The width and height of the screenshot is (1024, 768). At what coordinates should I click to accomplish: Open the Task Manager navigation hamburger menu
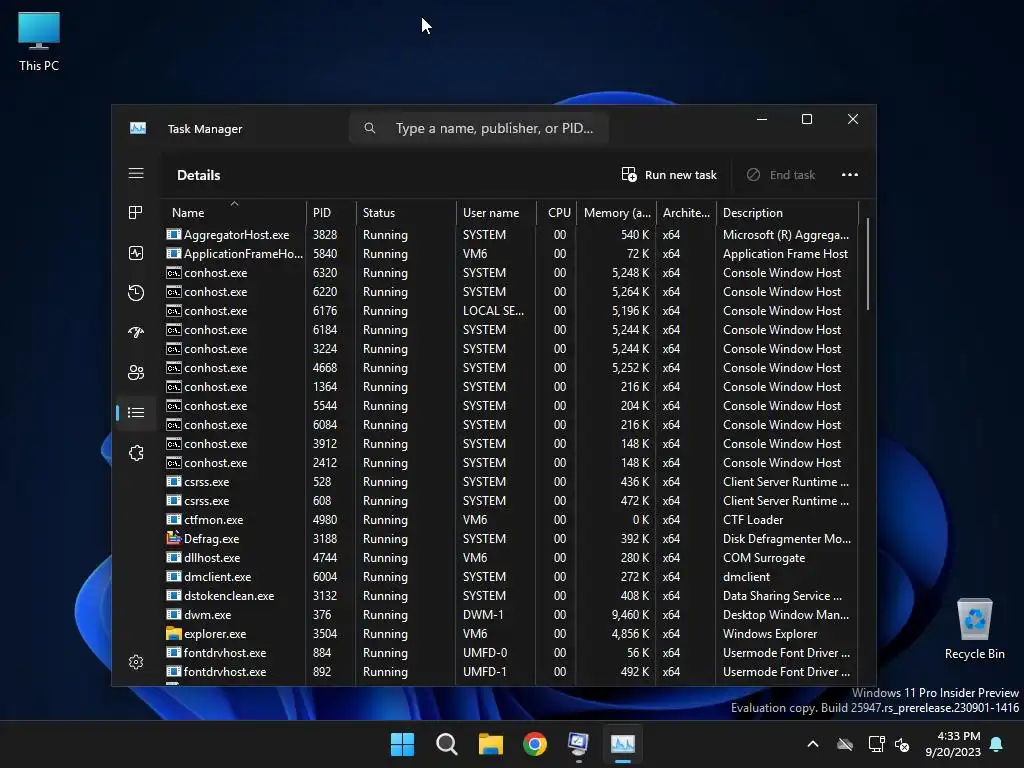coord(136,173)
